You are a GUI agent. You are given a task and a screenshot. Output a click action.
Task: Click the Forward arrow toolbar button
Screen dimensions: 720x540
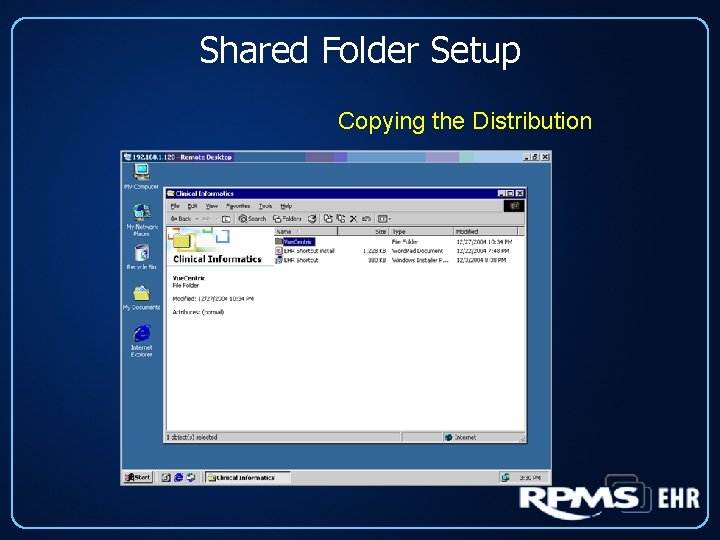pos(206,219)
